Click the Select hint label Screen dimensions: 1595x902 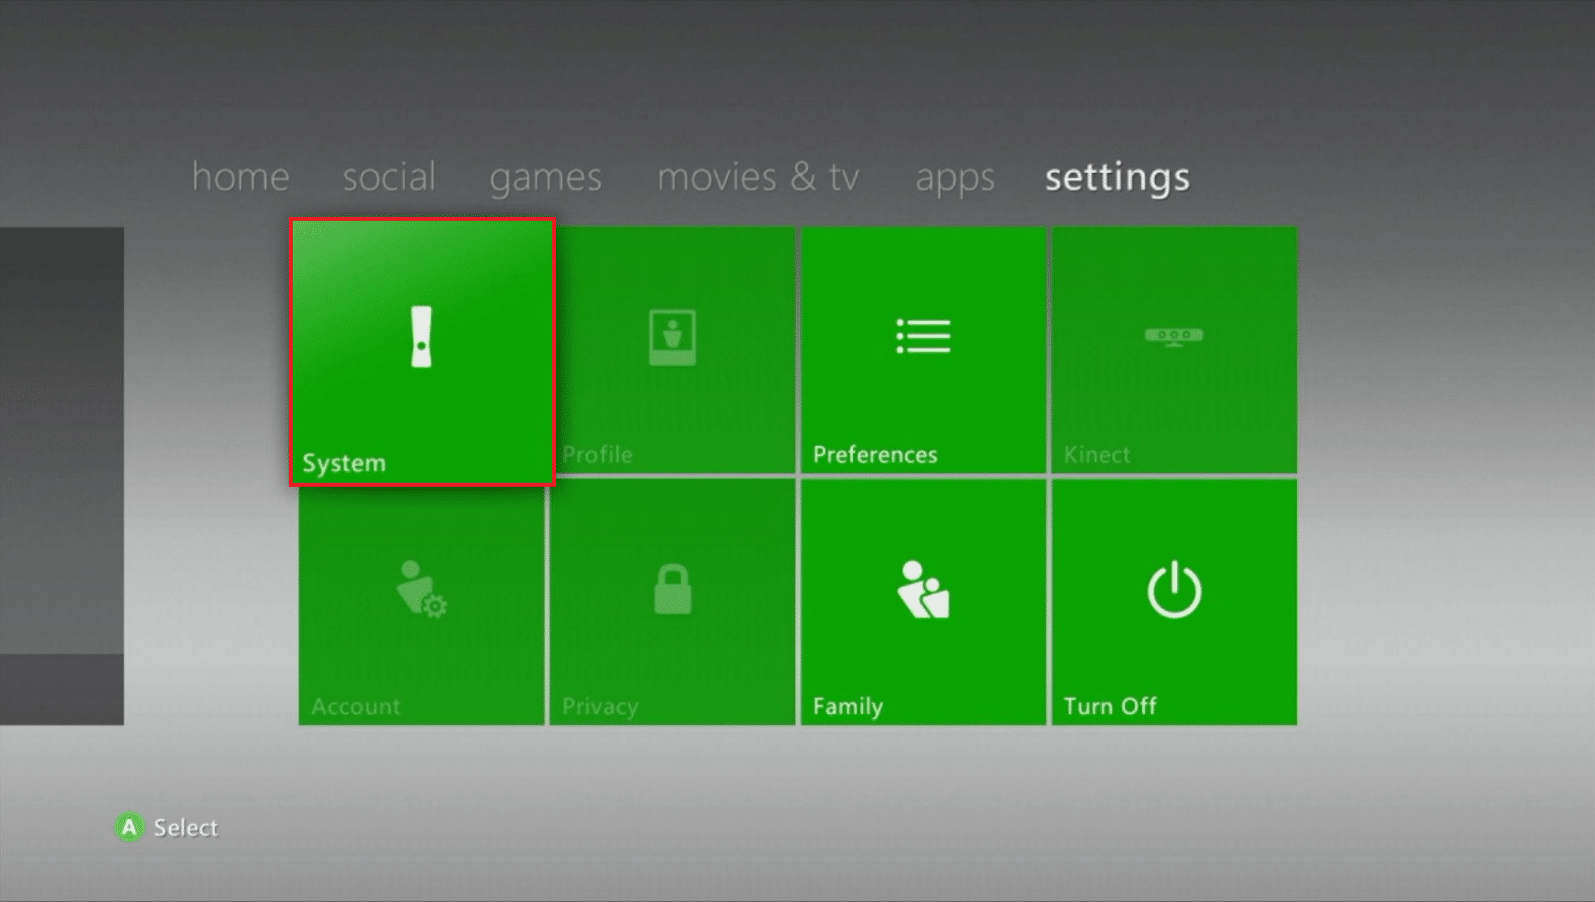click(x=185, y=827)
